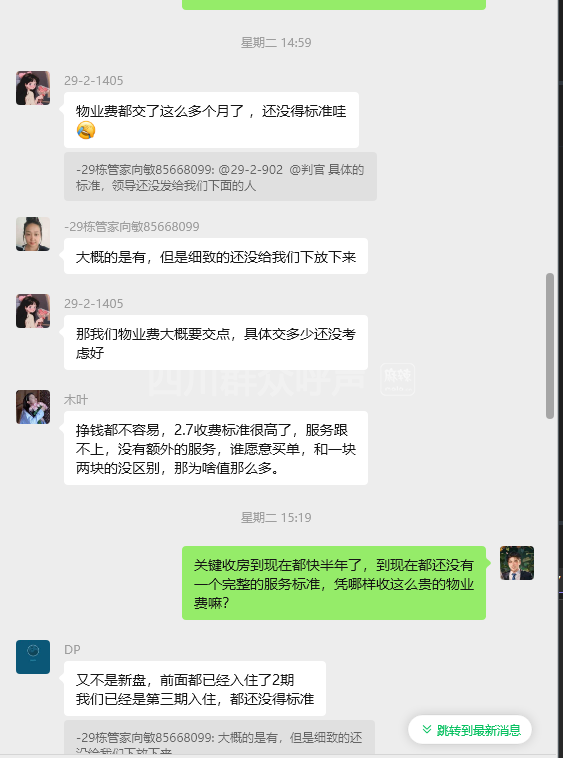The height and width of the screenshot is (758, 563).
Task: Click the DP user's blue avatar
Action: [33, 657]
